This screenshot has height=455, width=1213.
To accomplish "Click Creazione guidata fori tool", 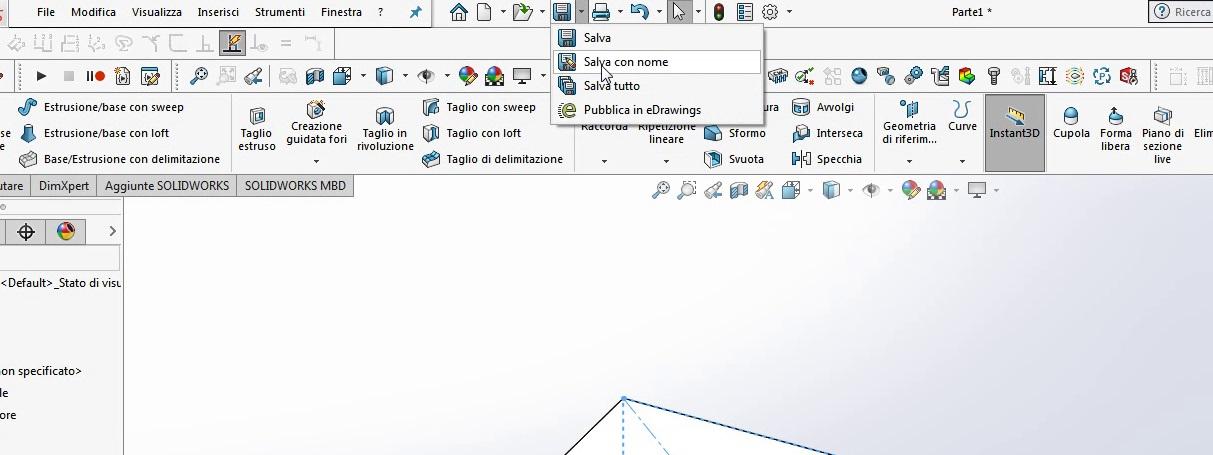I will pyautogui.click(x=316, y=122).
